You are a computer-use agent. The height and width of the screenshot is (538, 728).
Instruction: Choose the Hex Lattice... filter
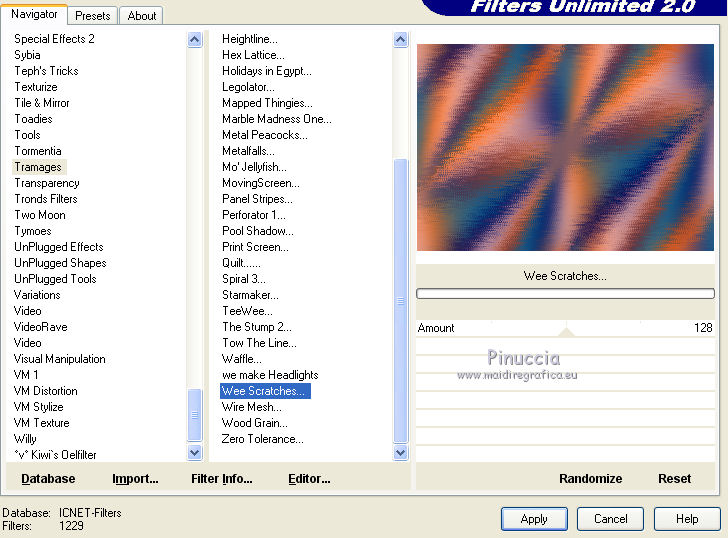click(254, 55)
